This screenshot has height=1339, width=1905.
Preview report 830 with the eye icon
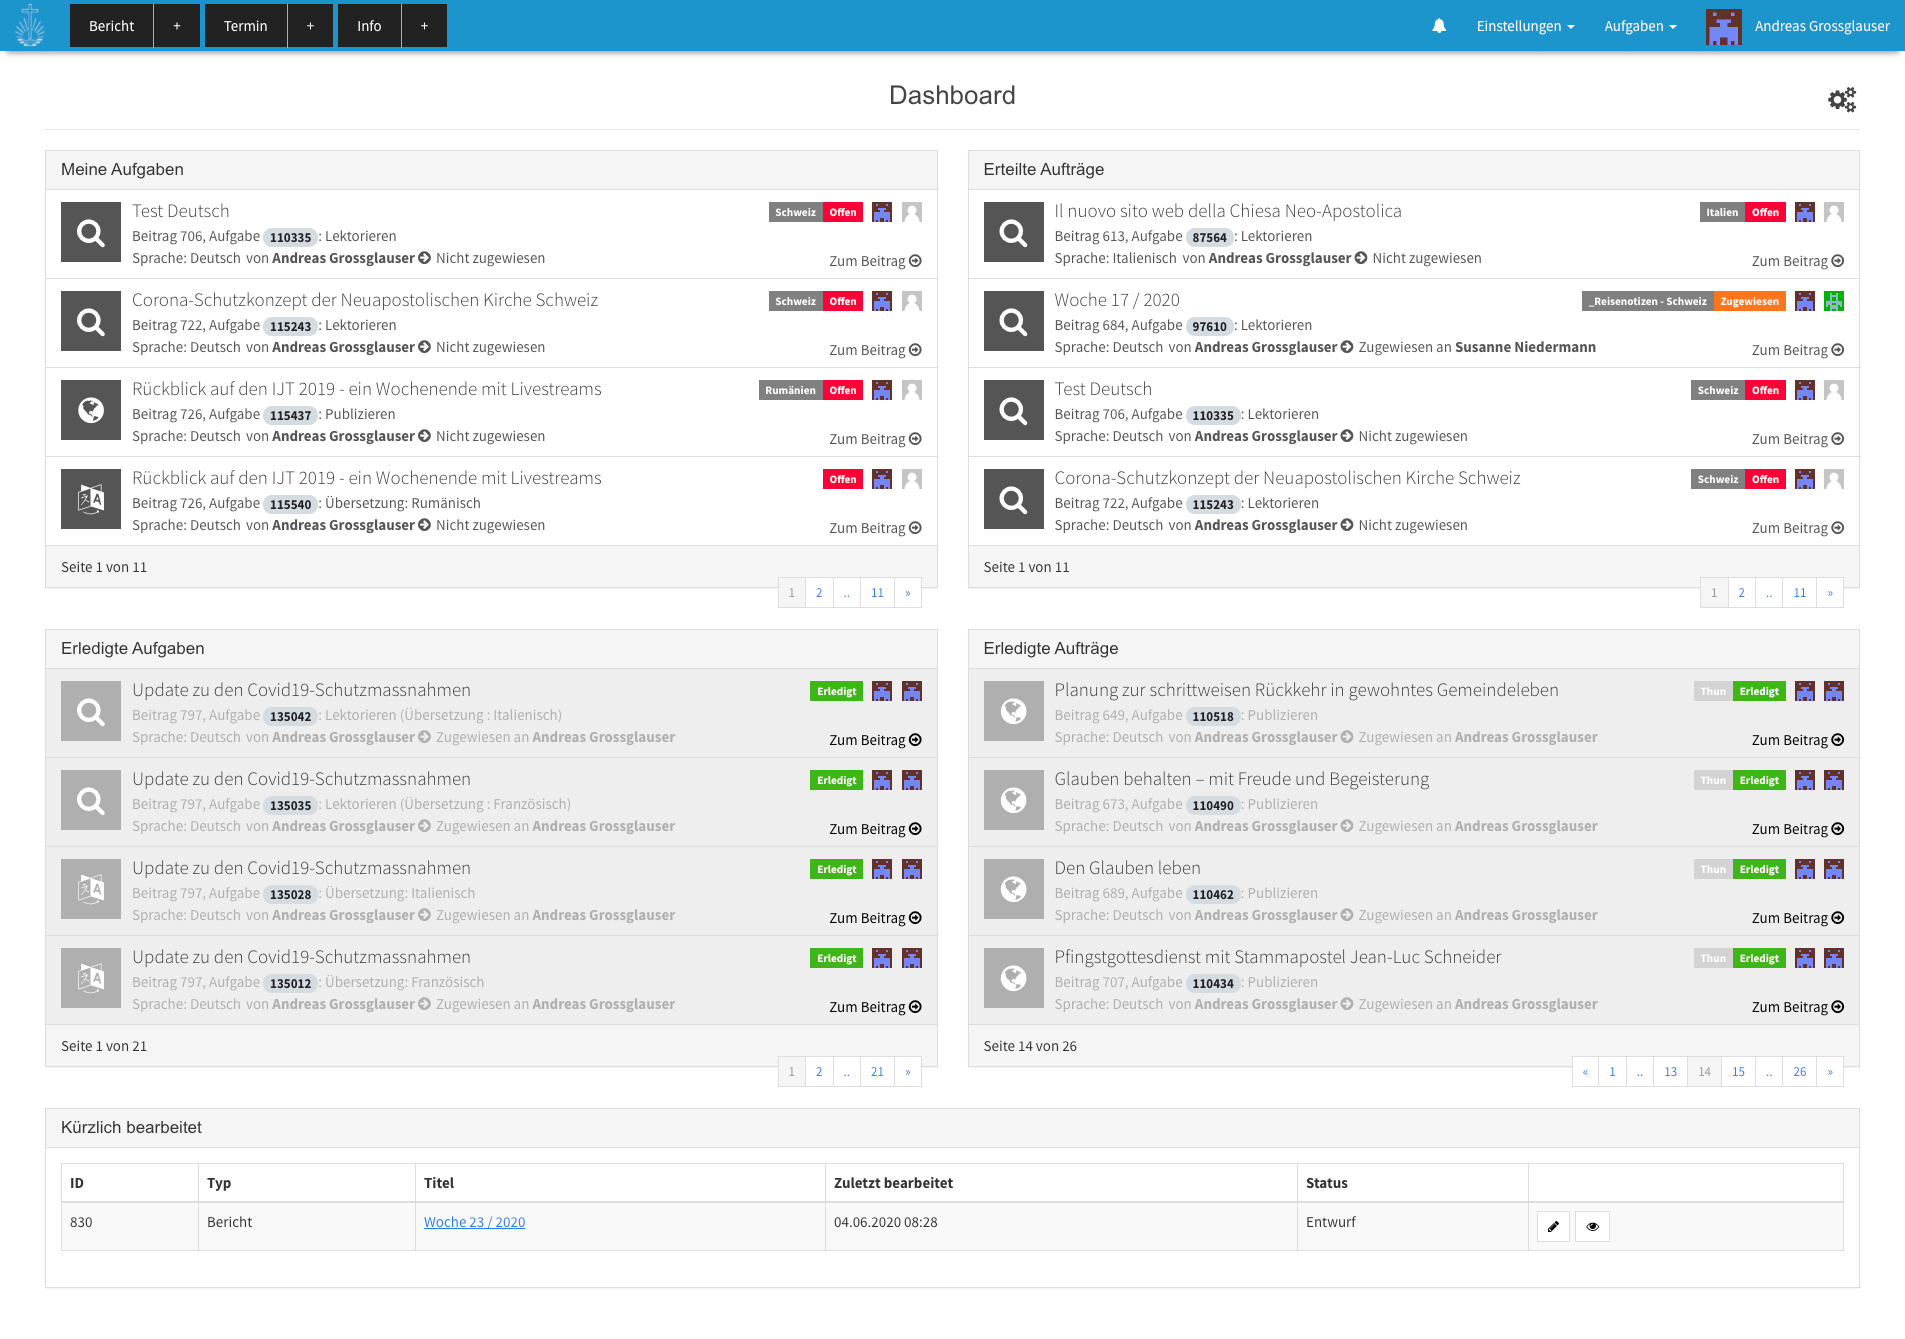(1592, 1225)
